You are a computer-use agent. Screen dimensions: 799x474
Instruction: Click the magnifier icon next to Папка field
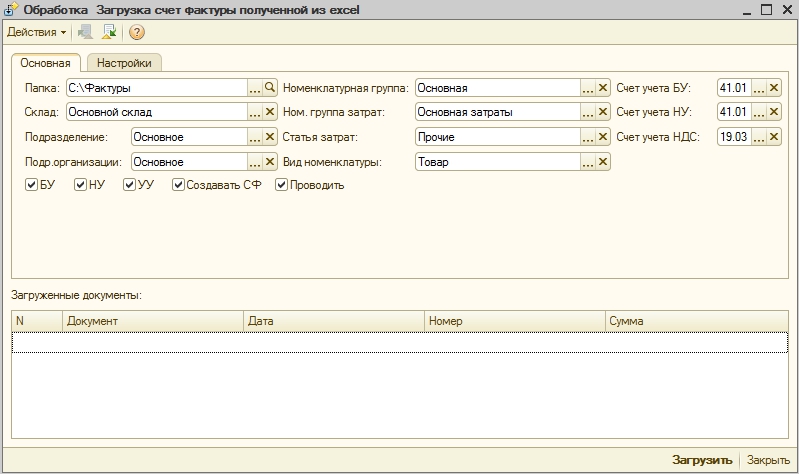270,88
